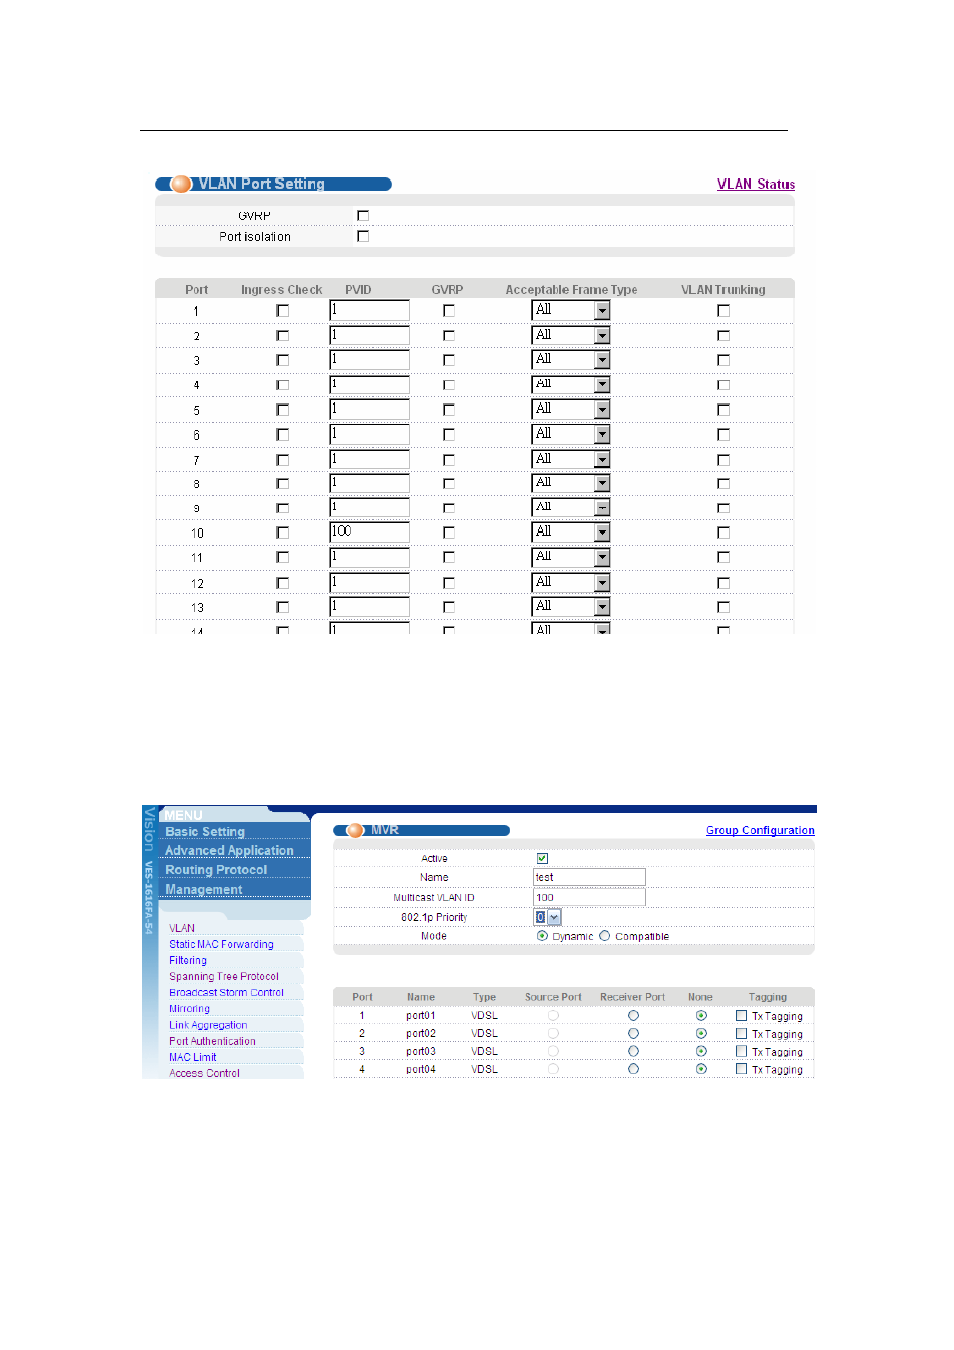Open the Routing Protocol menu

[216, 870]
